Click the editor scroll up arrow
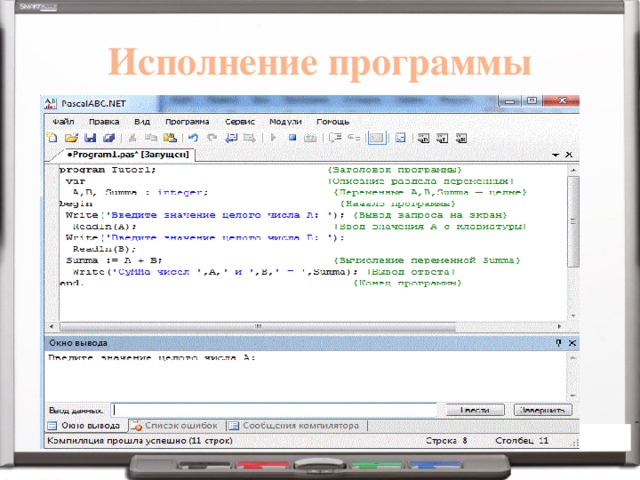The image size is (640, 480). click(x=573, y=170)
